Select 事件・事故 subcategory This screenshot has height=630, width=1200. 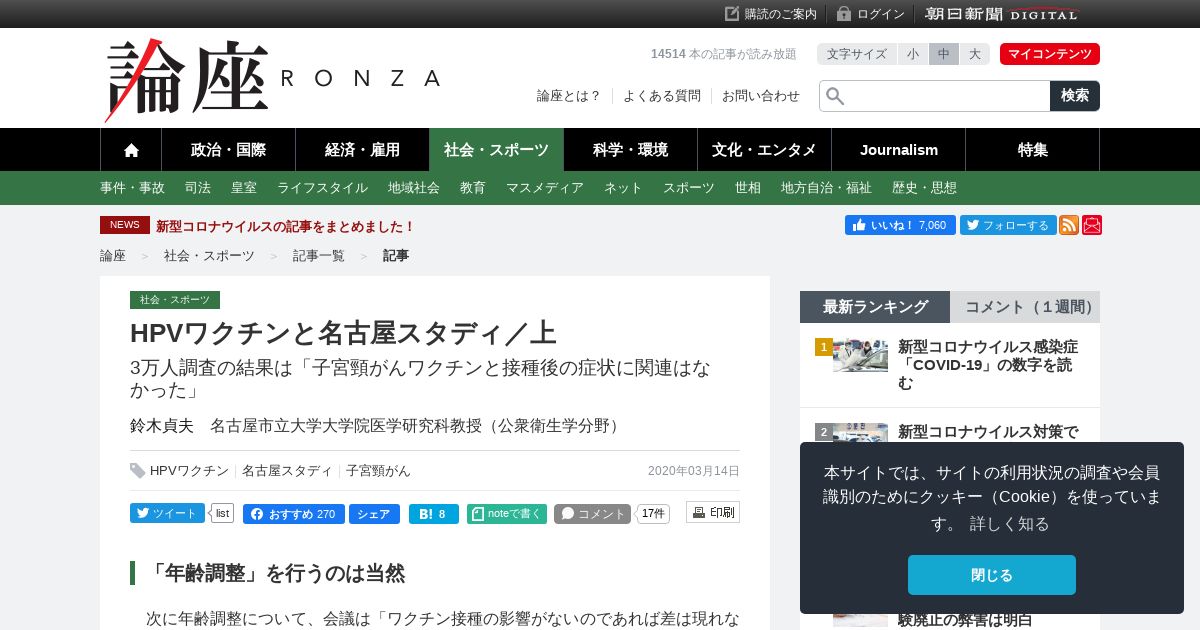click(132, 188)
